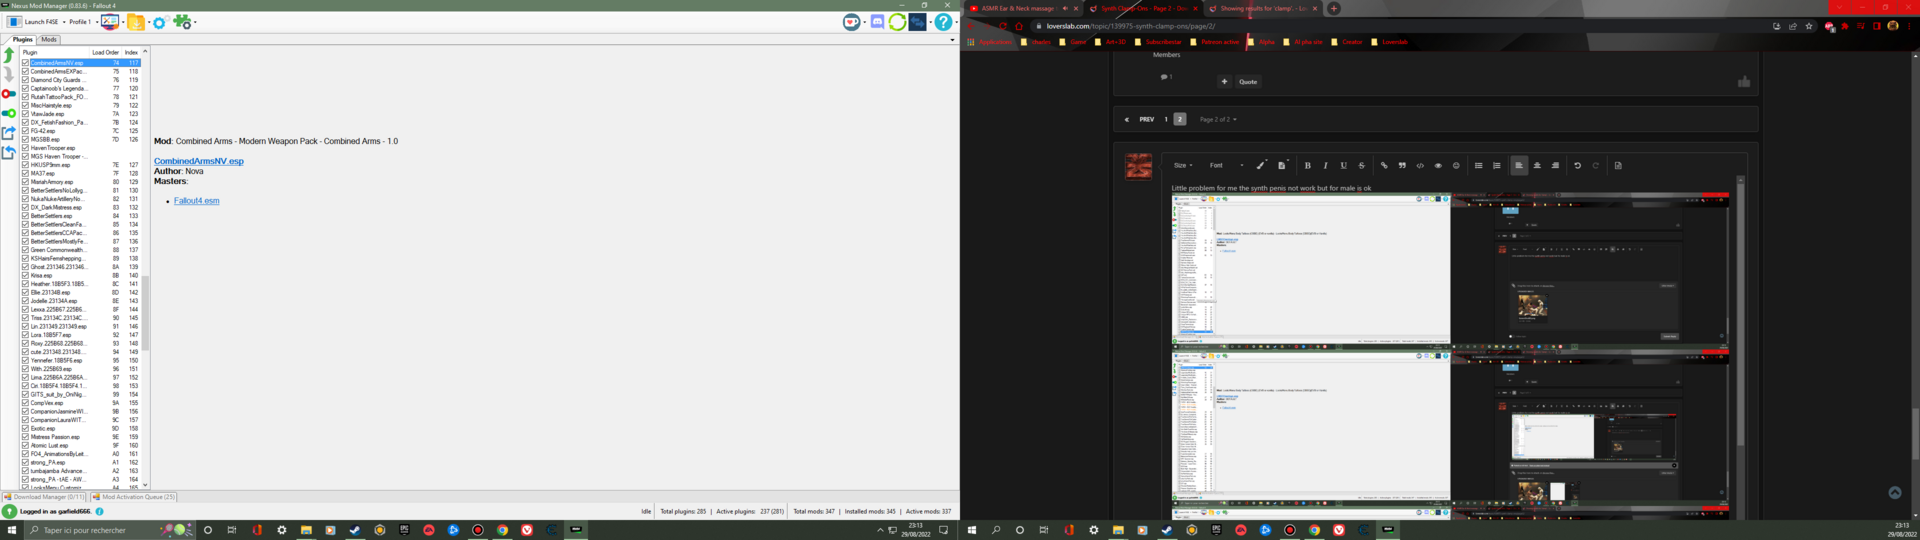Open the paste options dropdown in editor

(1282, 166)
